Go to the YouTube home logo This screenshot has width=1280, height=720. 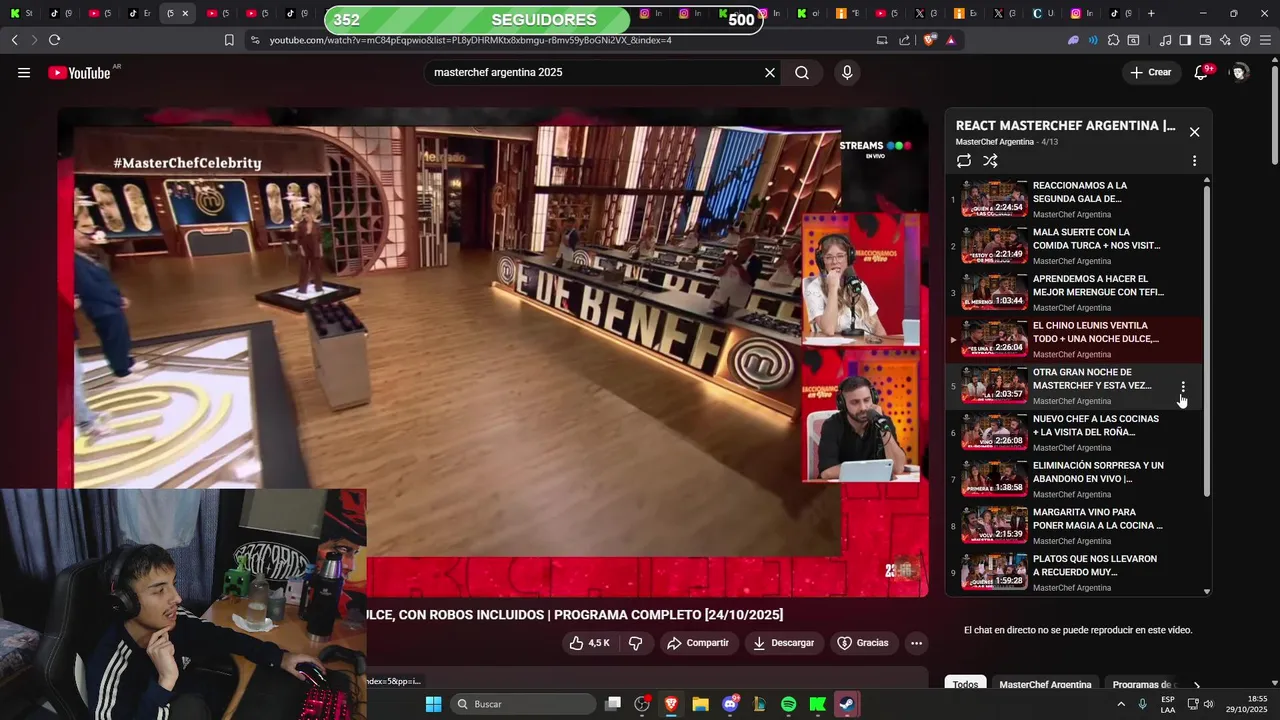(80, 73)
